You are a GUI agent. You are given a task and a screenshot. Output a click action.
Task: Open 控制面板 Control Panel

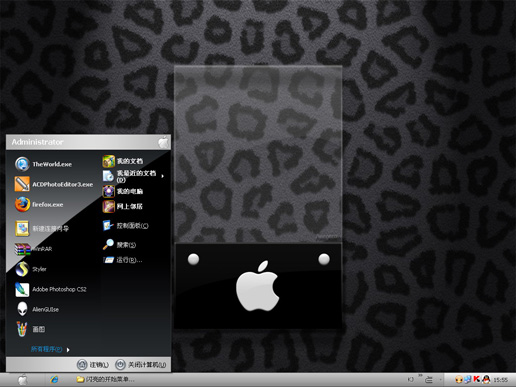tap(125, 226)
